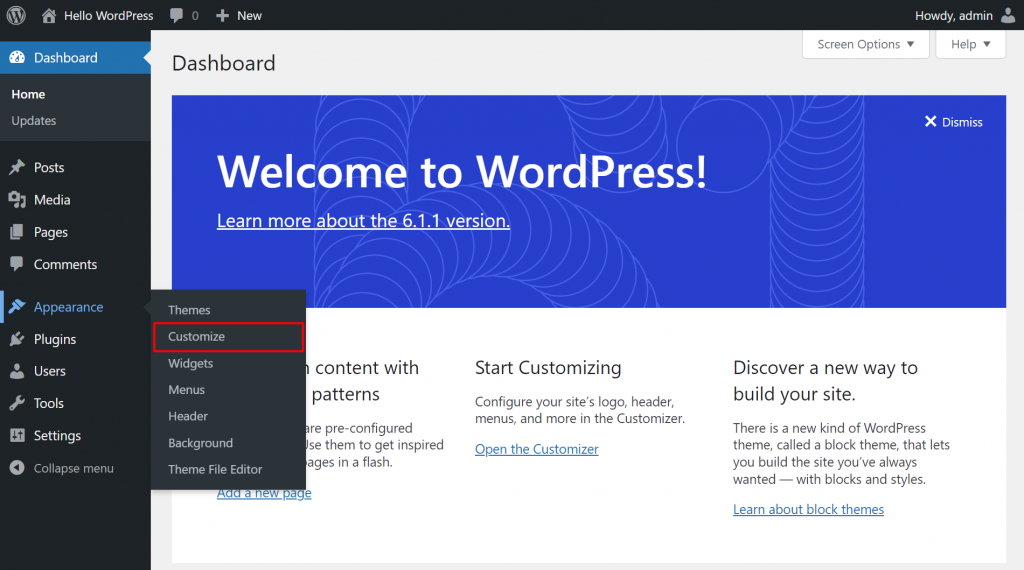1024x570 pixels.
Task: Expand the Screen Options dropdown
Action: pos(865,44)
